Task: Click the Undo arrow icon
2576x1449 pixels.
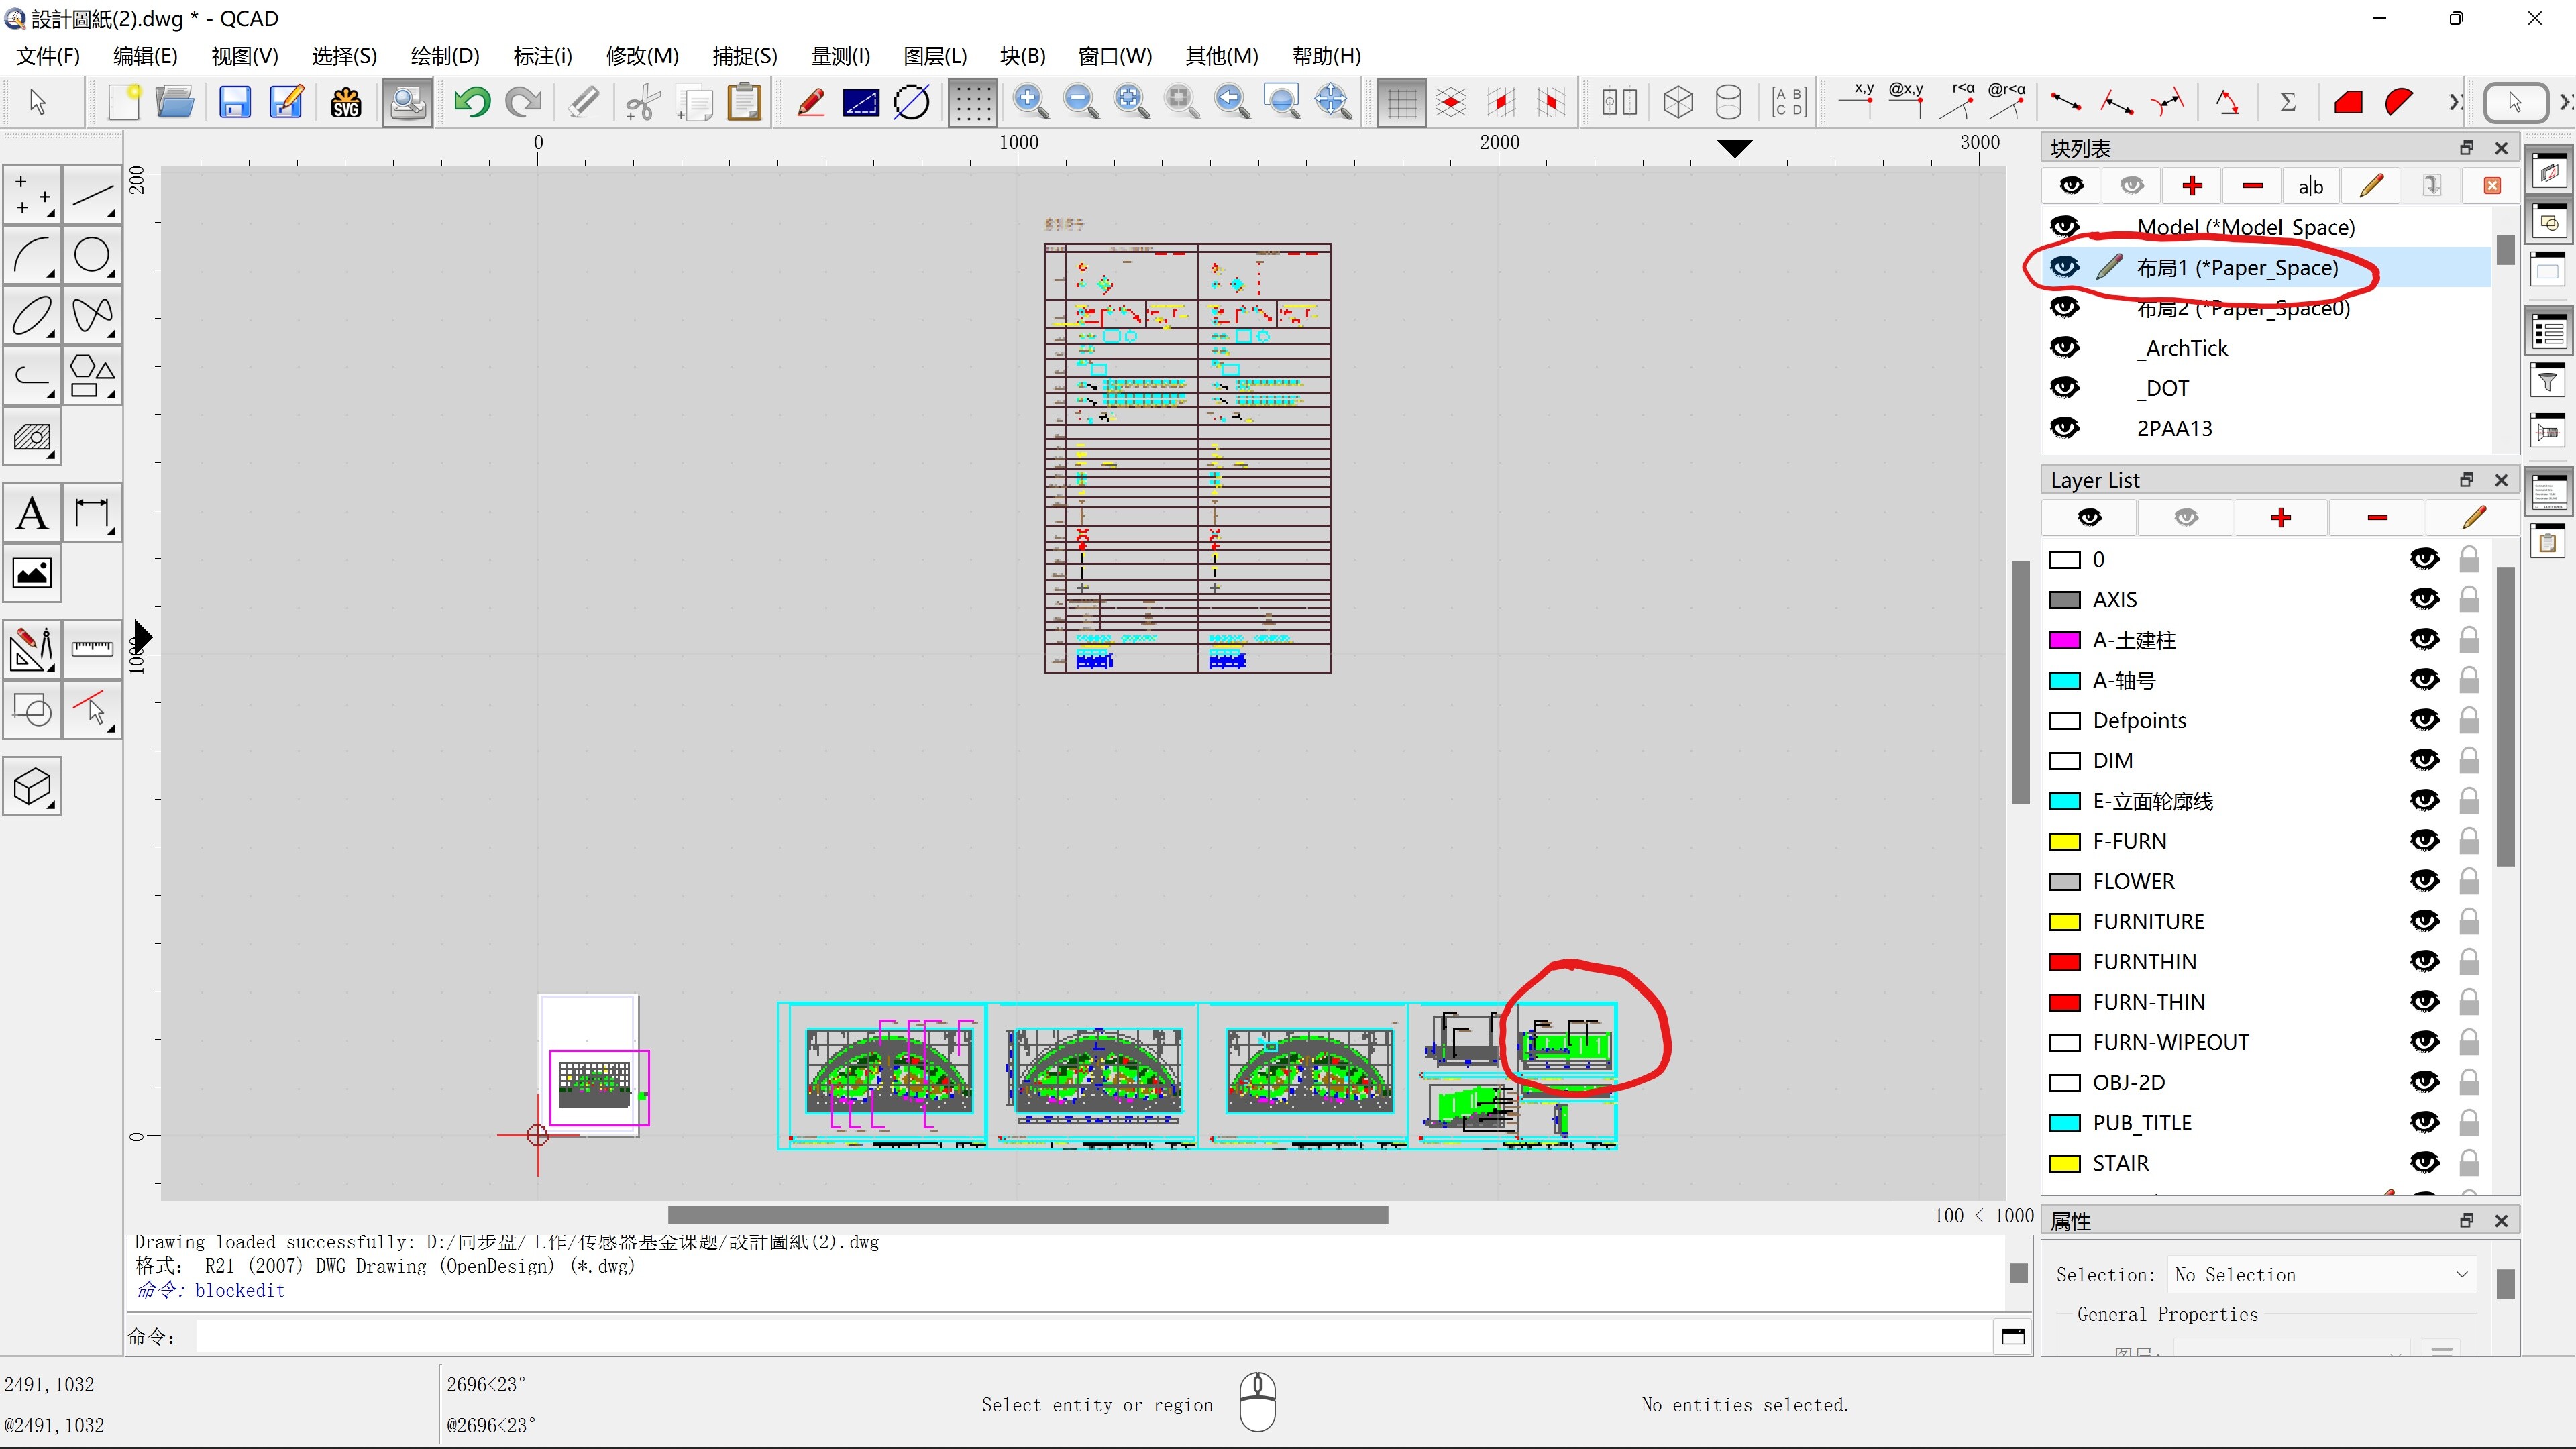Action: point(471,102)
